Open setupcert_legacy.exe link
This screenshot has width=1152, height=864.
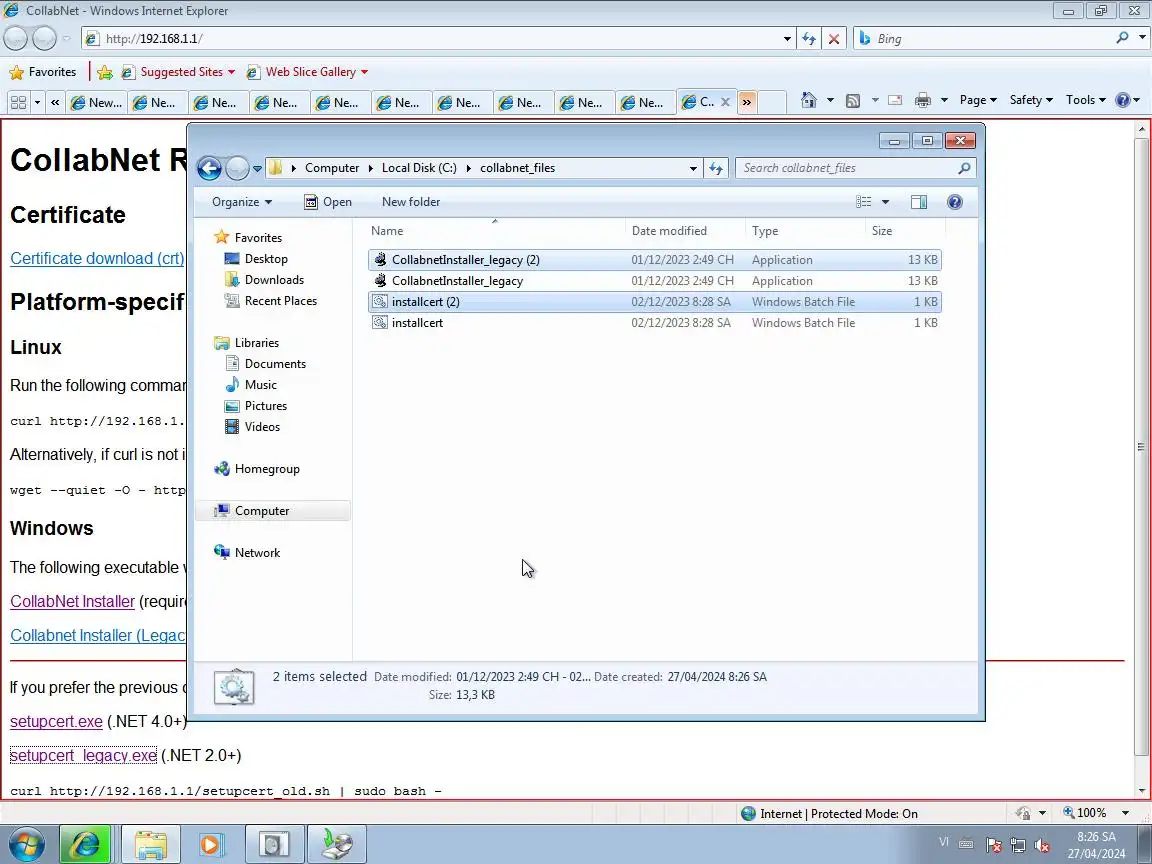[83, 755]
